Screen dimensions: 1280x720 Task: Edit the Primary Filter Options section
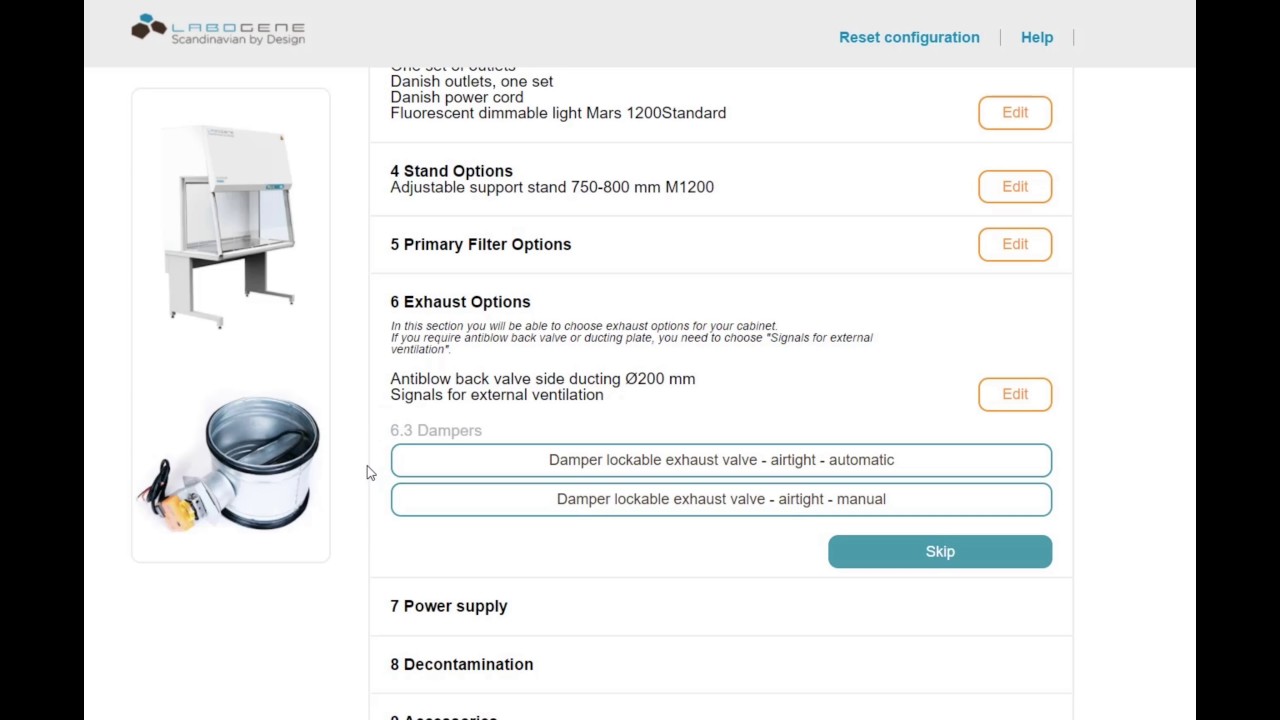(x=1015, y=244)
